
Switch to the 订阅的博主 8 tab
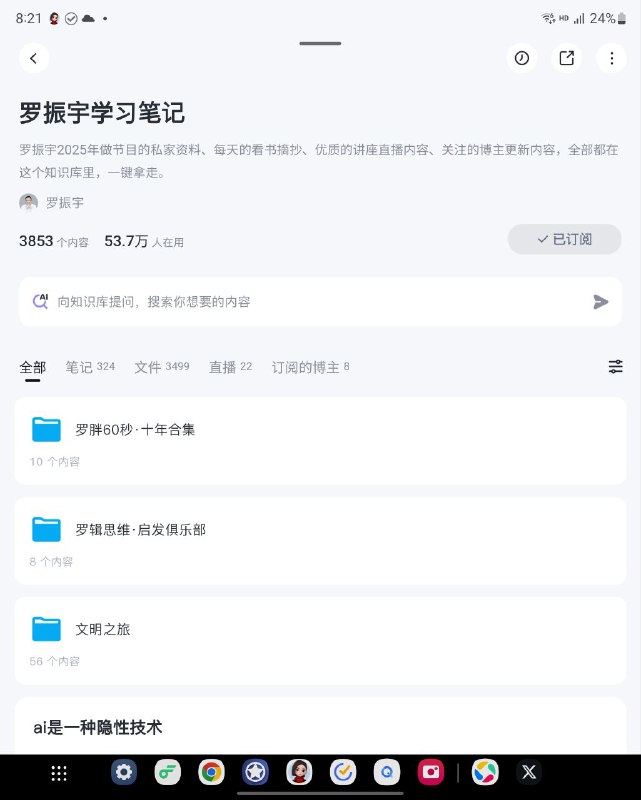click(310, 367)
